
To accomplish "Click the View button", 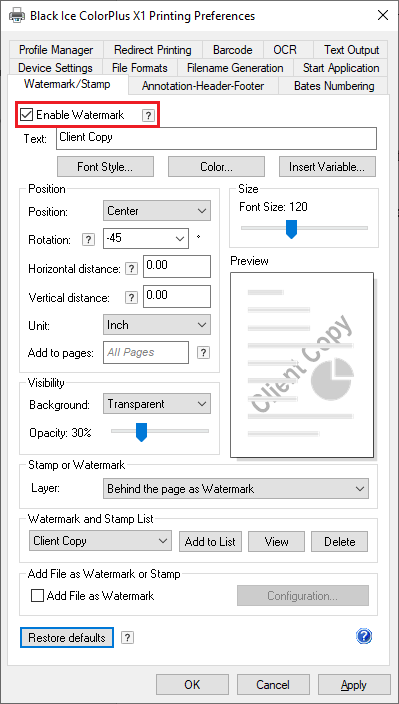I will [276, 541].
